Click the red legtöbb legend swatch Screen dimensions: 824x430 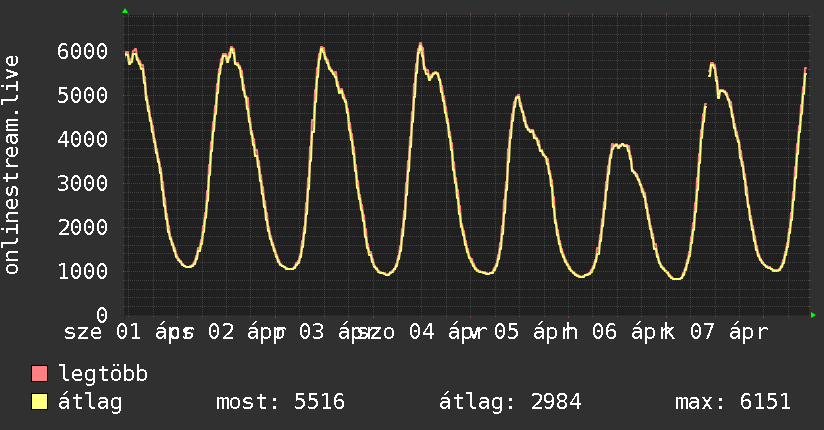tap(40, 374)
